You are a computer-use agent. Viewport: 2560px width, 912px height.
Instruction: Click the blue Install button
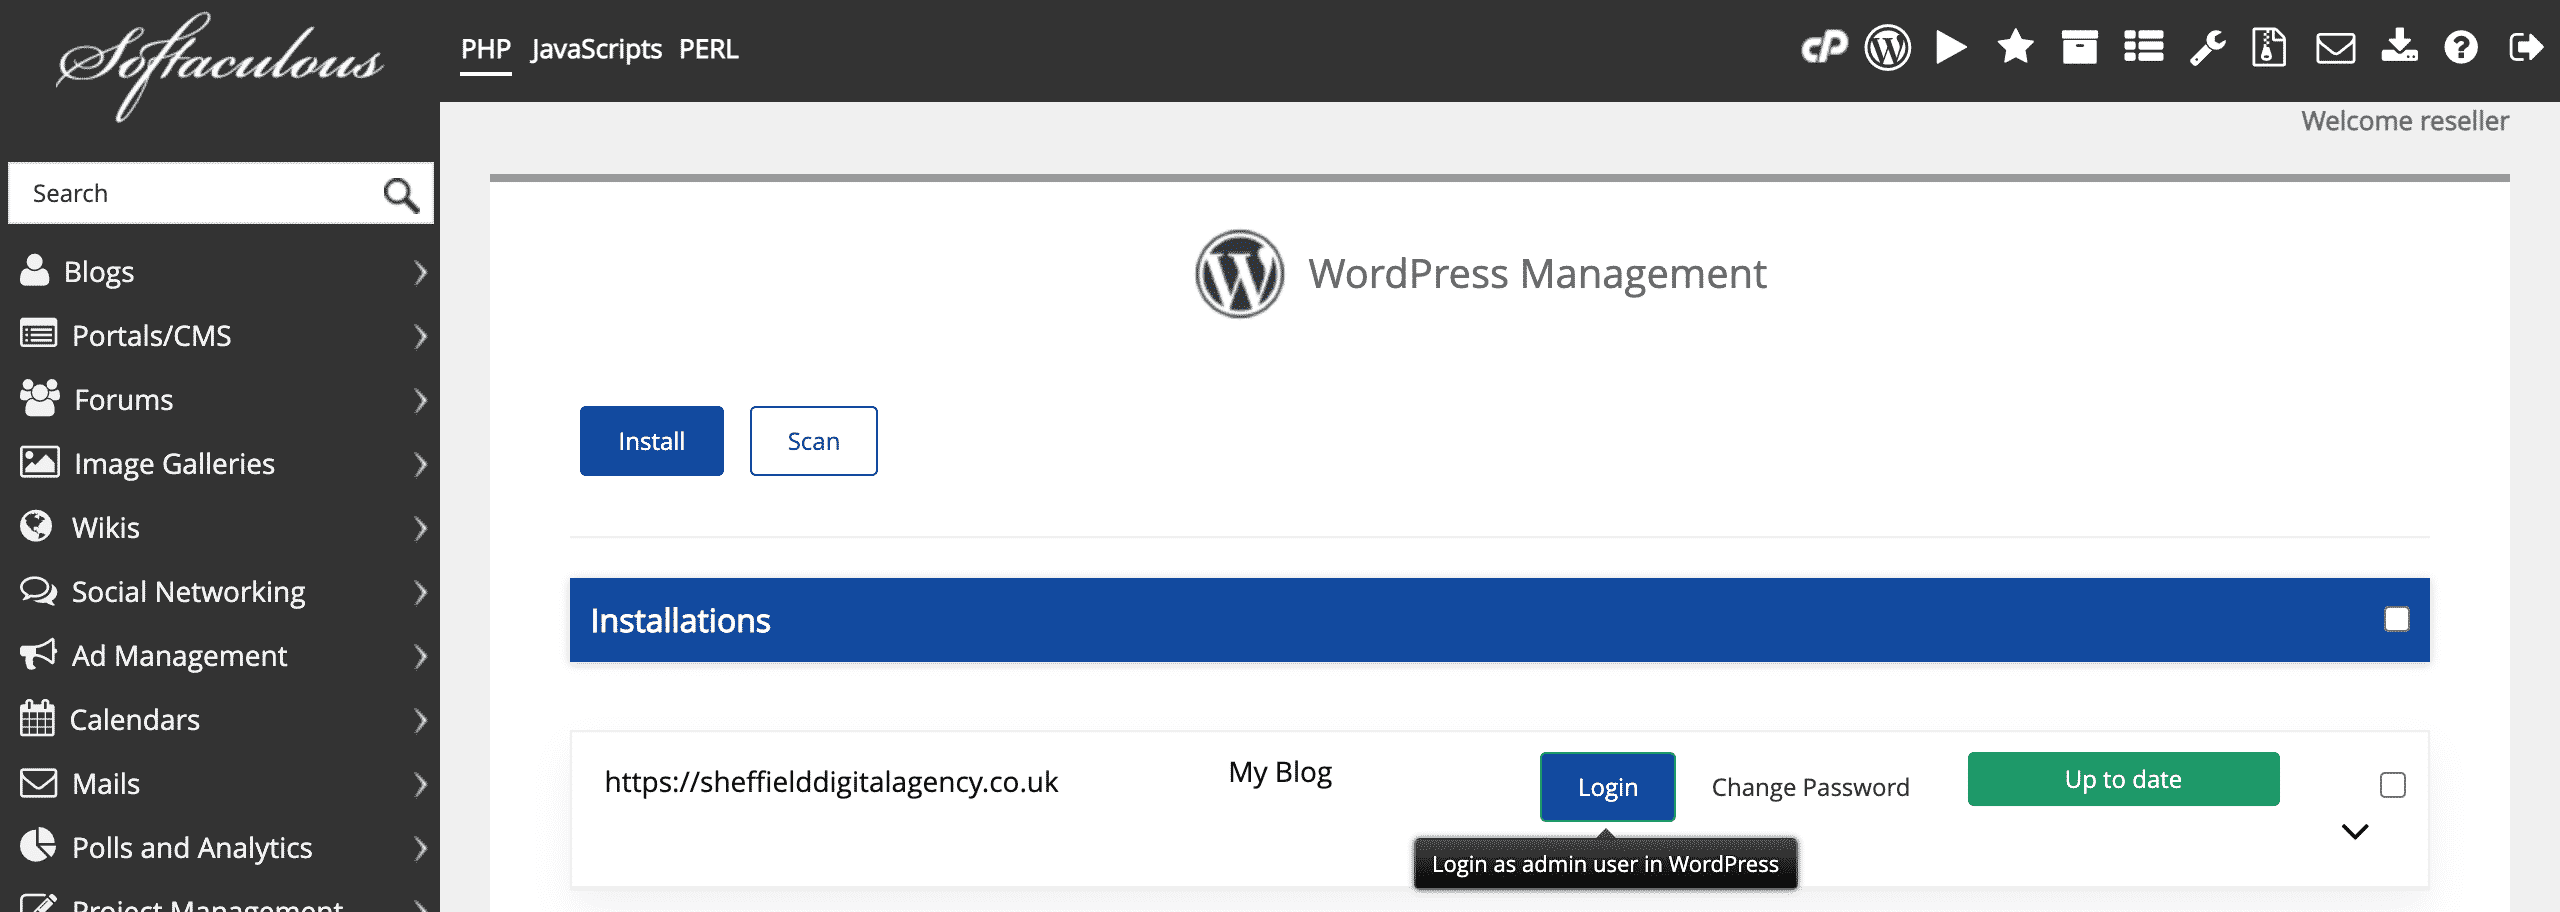click(651, 441)
